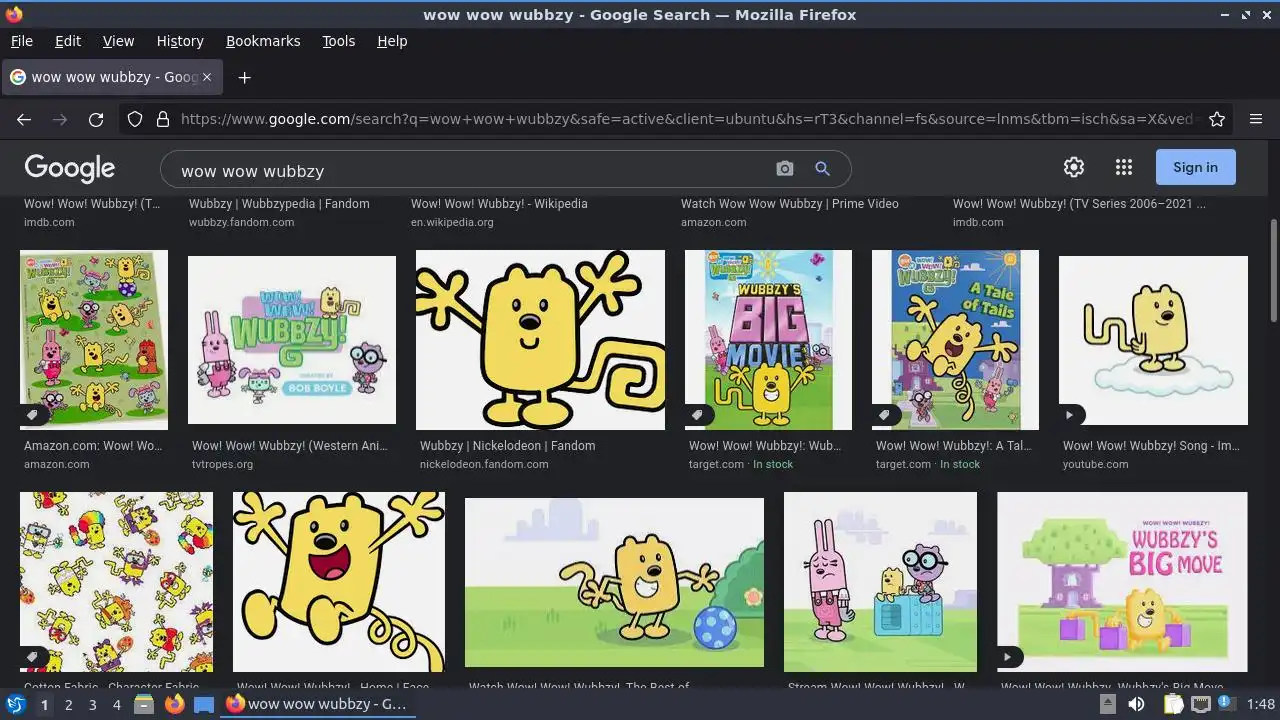The width and height of the screenshot is (1280, 720).
Task: Open clipboard manager tray icon
Action: (1174, 704)
